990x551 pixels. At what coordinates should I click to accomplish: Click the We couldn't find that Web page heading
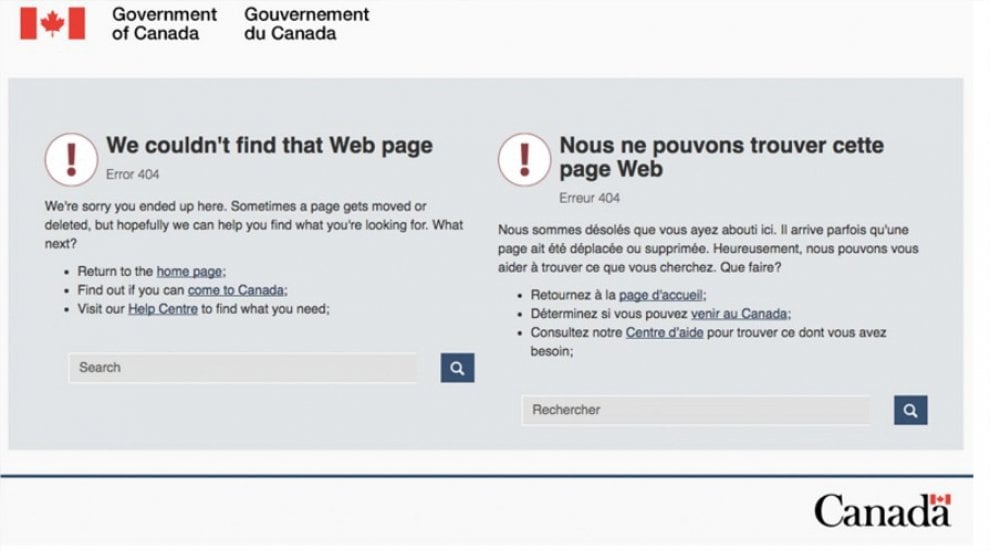click(x=269, y=145)
